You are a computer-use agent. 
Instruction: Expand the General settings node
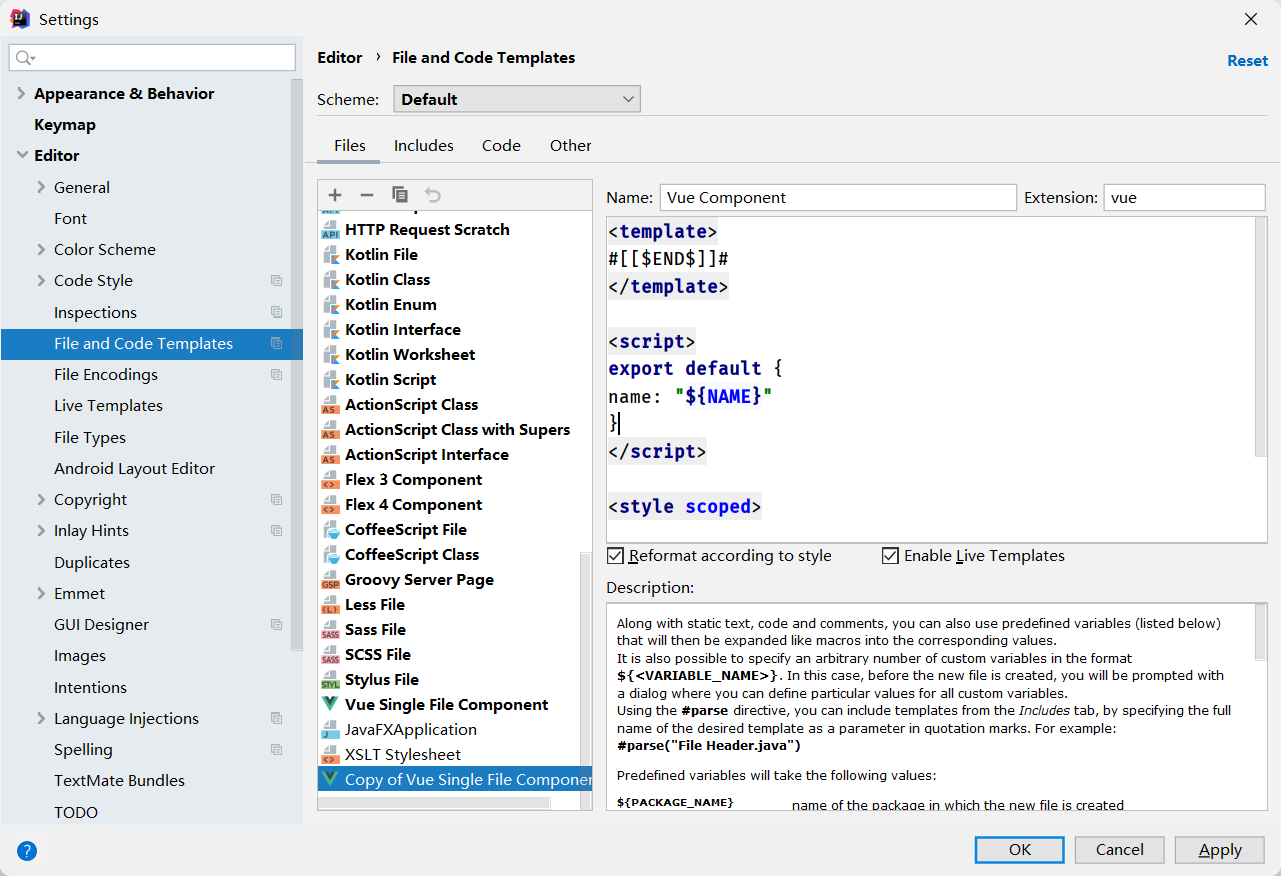41,187
